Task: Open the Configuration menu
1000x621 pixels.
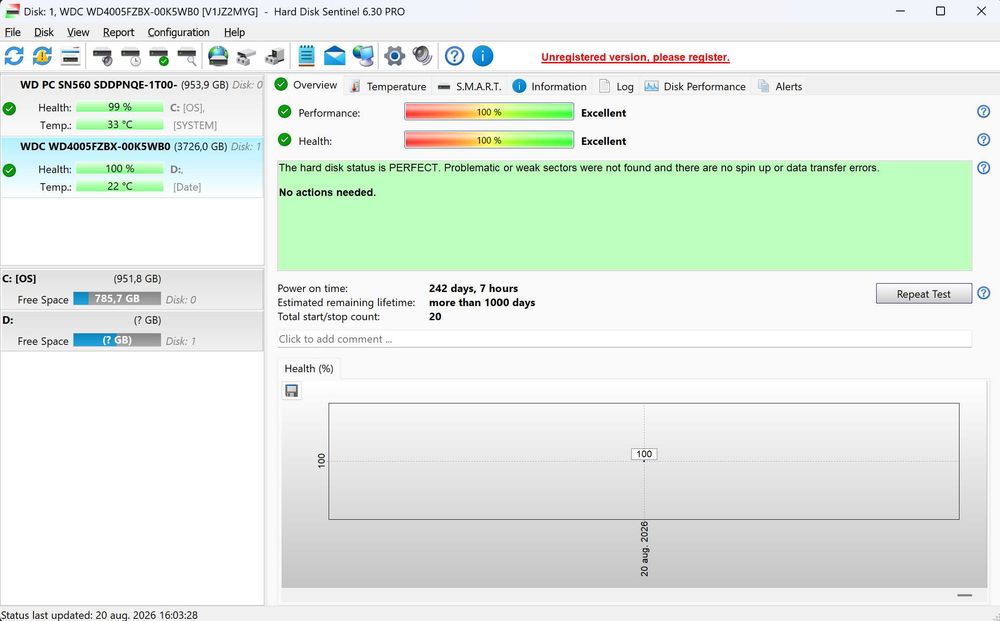Action: click(179, 32)
